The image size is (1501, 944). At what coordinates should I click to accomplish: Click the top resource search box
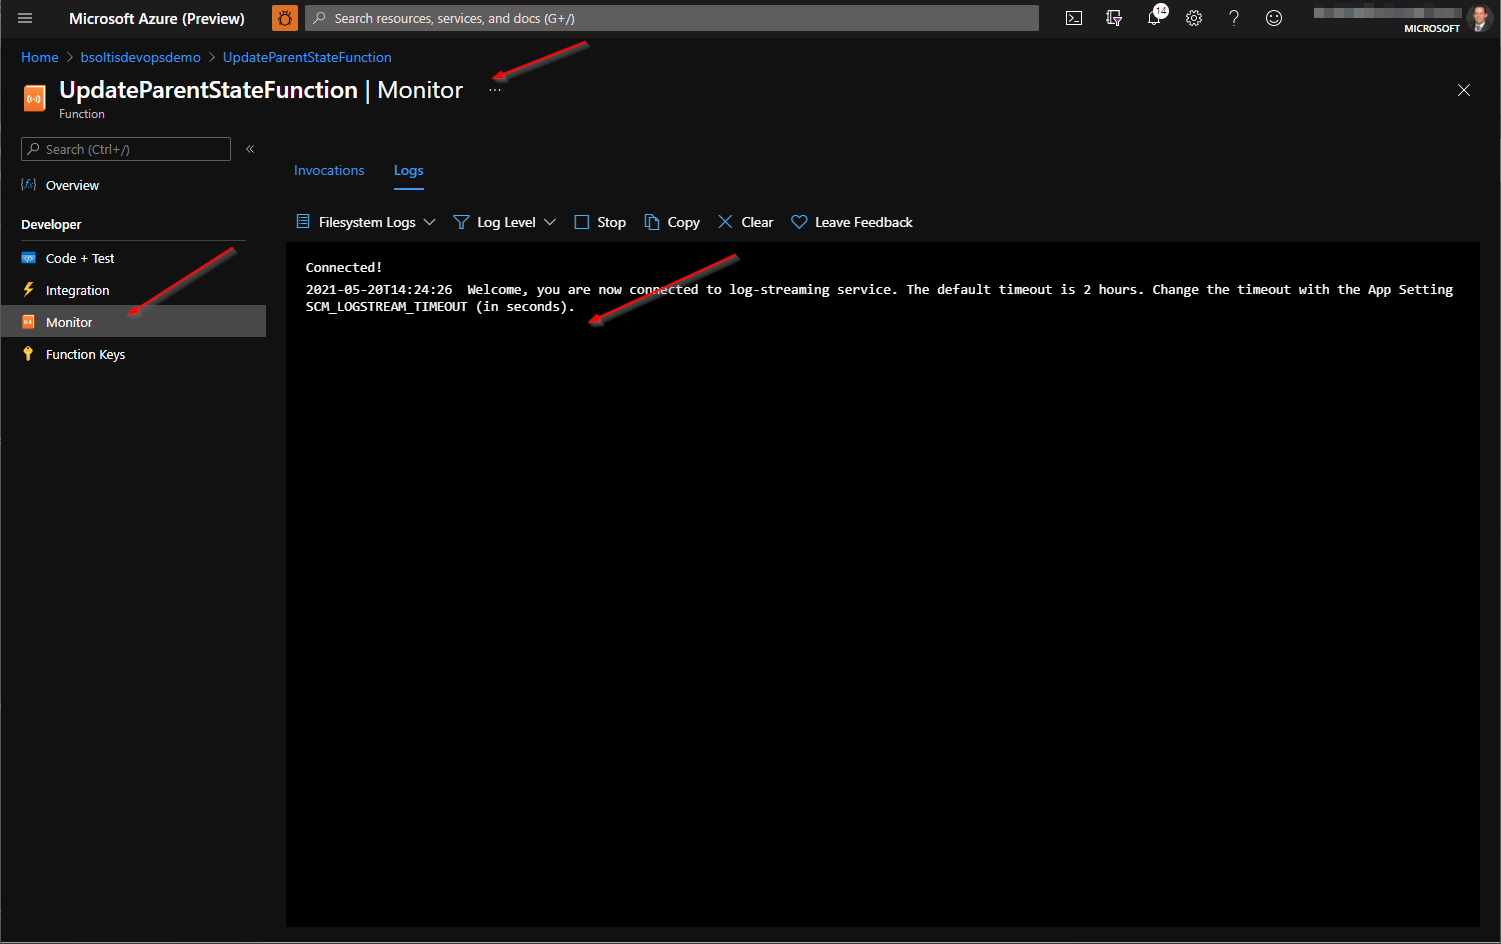(x=672, y=18)
